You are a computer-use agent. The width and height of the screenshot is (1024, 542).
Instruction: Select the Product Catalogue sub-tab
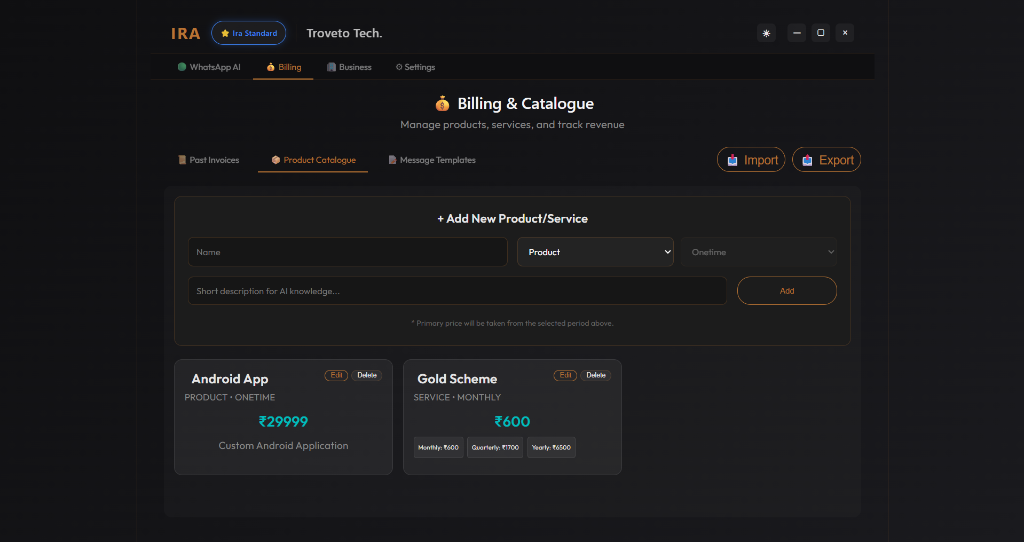coord(313,160)
